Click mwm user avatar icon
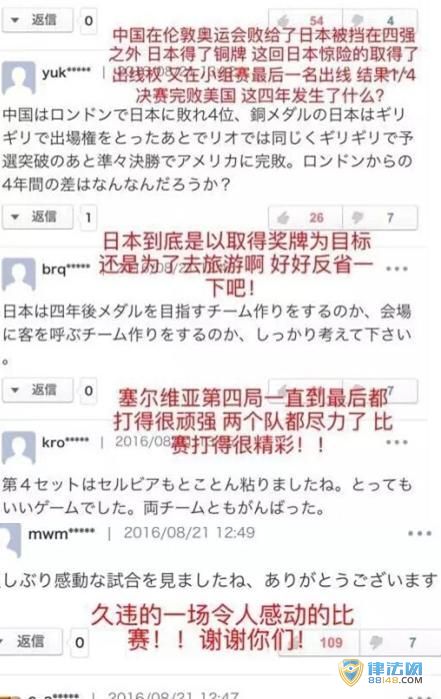441x699 pixels. click(x=10, y=540)
